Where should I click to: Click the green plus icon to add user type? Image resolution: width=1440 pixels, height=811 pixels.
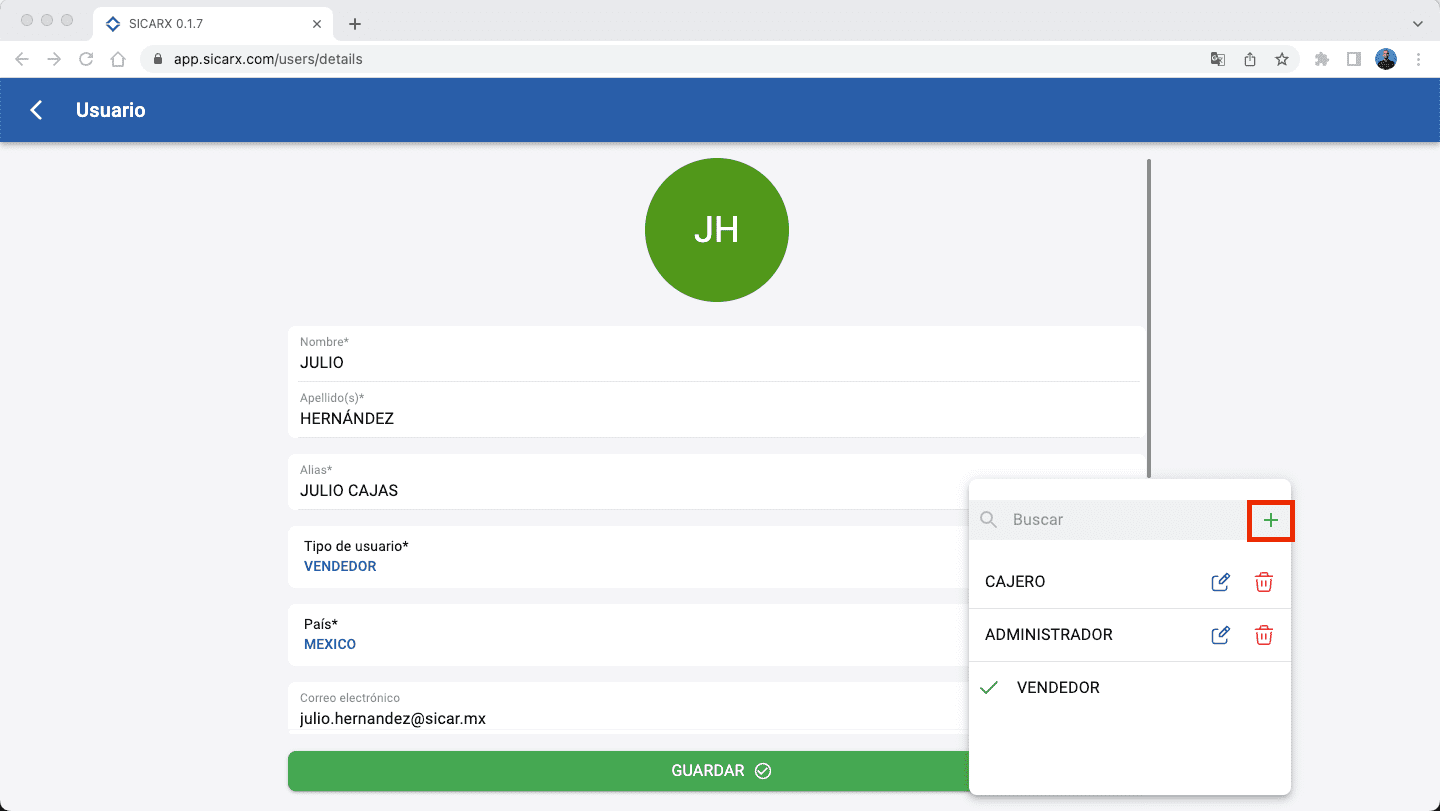pyautogui.click(x=1270, y=520)
